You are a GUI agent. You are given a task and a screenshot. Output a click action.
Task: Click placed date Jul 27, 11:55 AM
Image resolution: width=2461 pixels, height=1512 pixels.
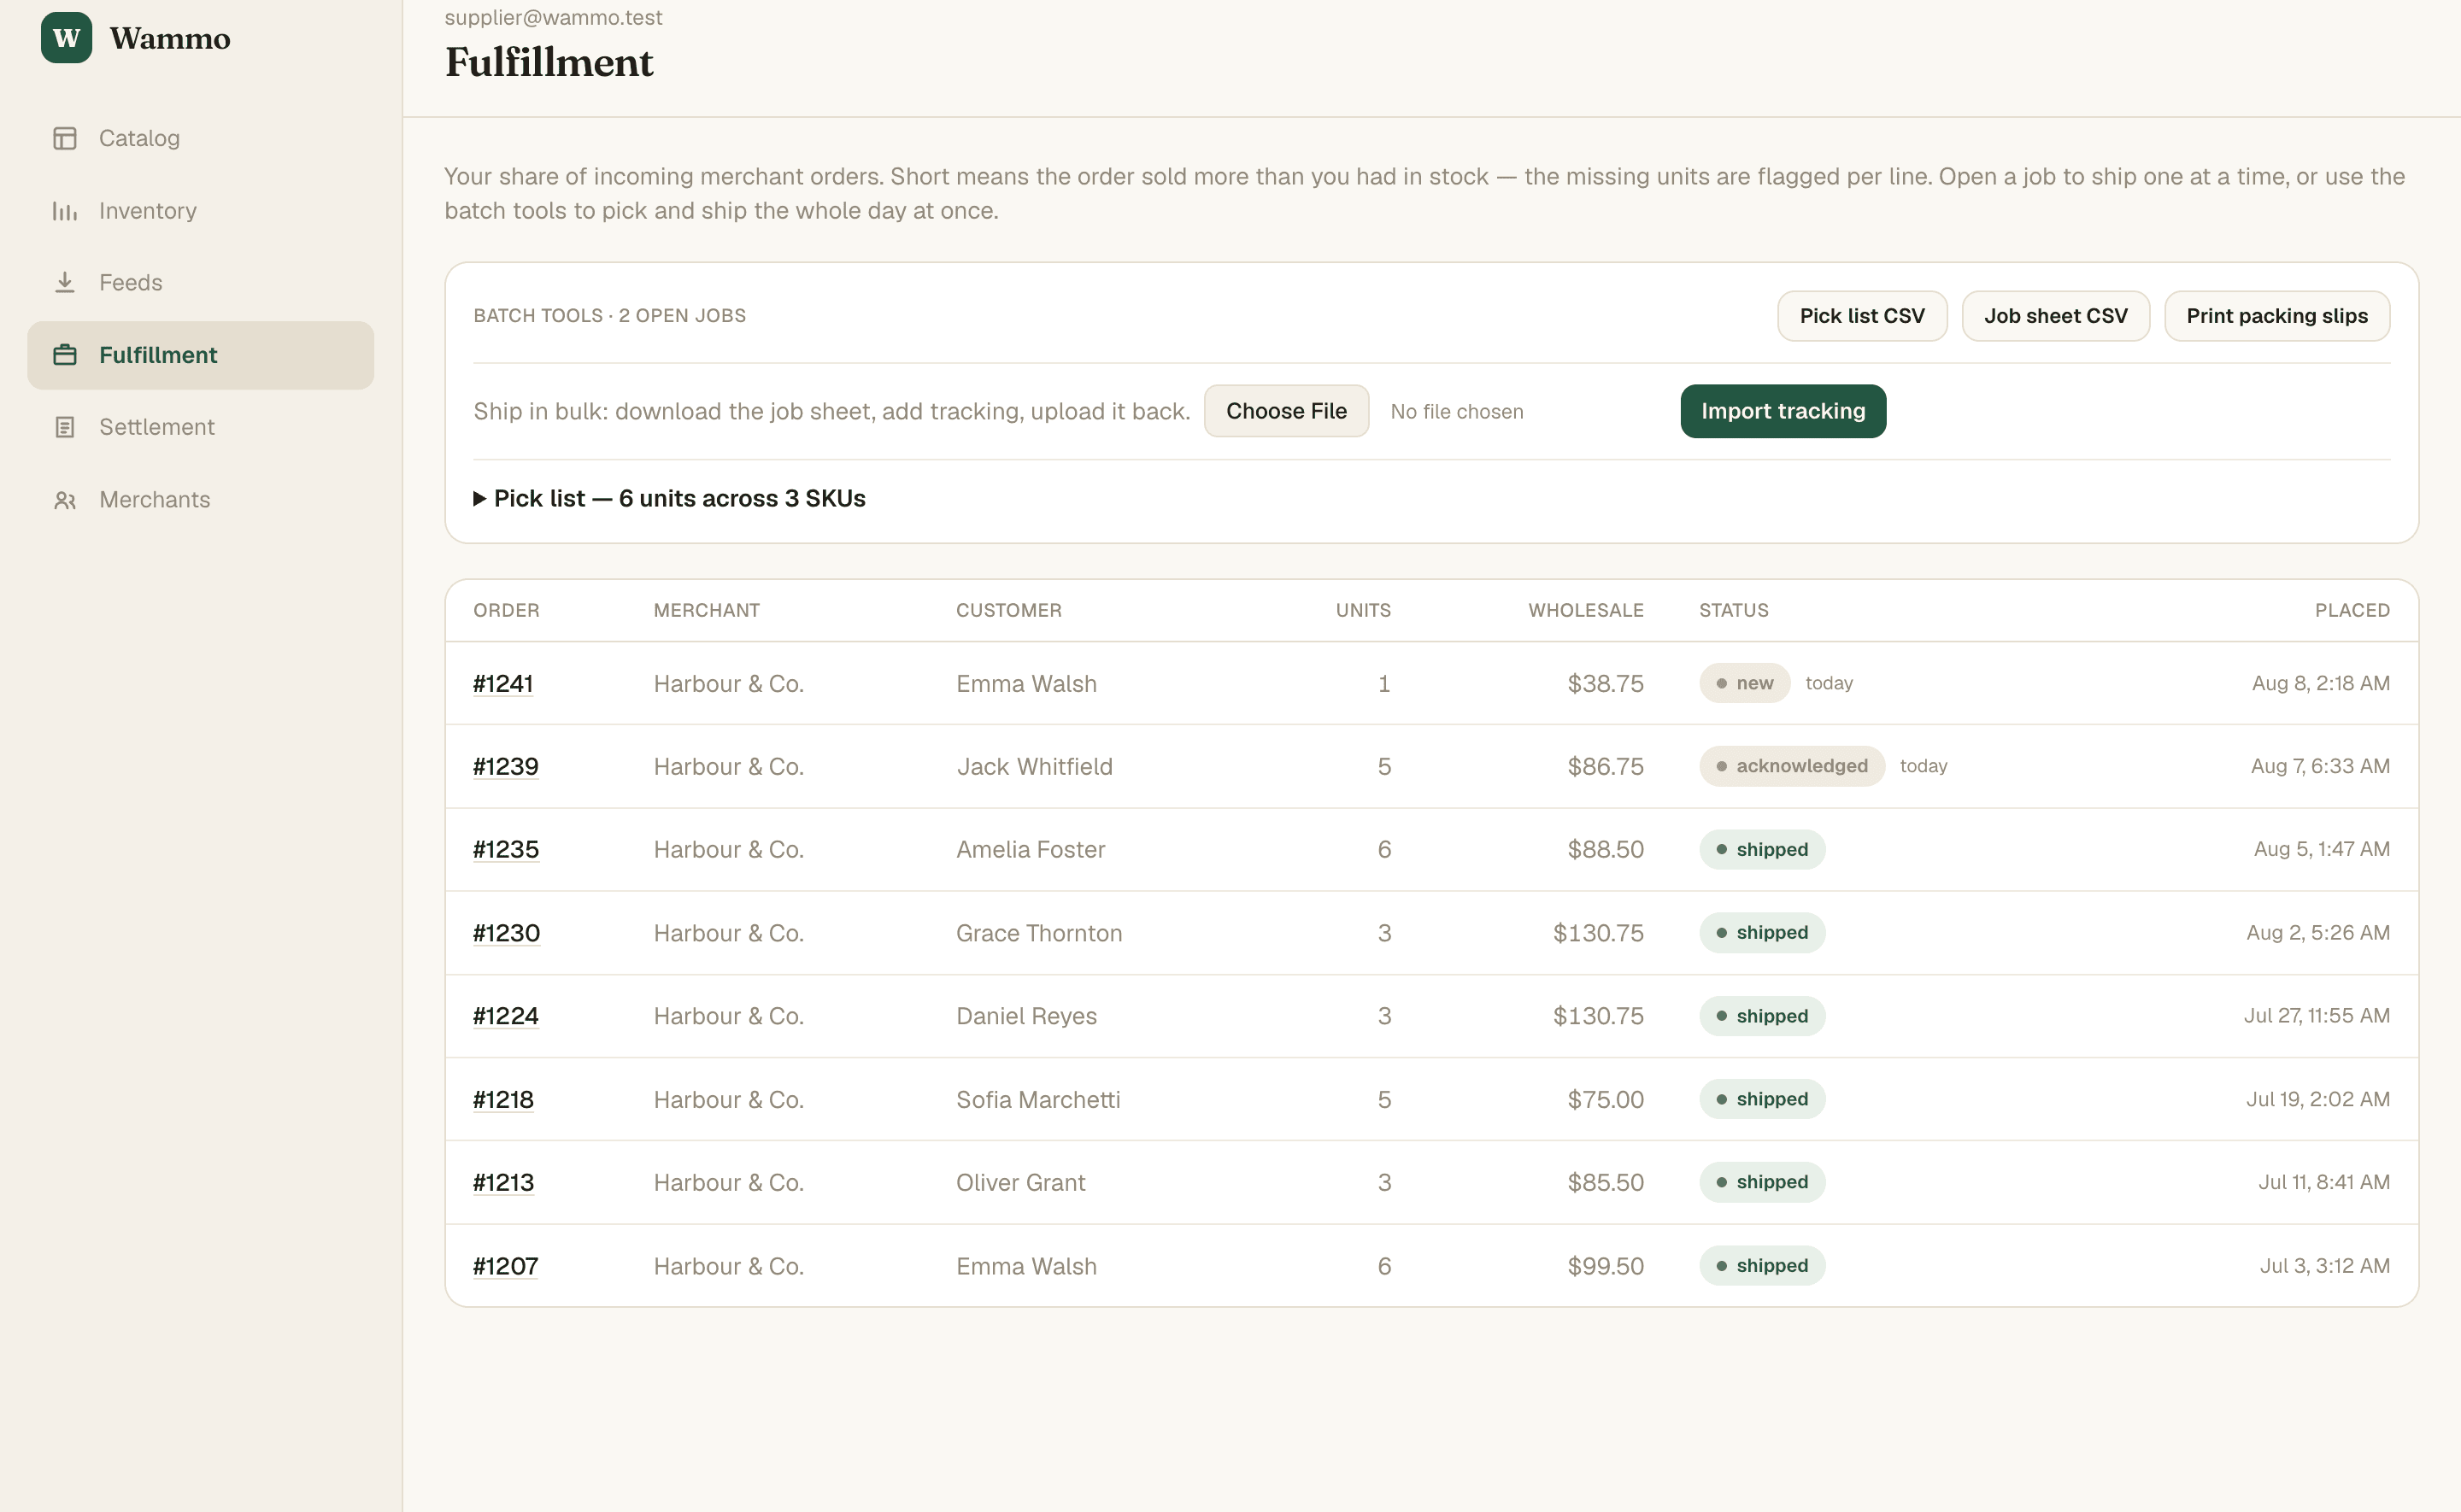[x=2316, y=1016]
